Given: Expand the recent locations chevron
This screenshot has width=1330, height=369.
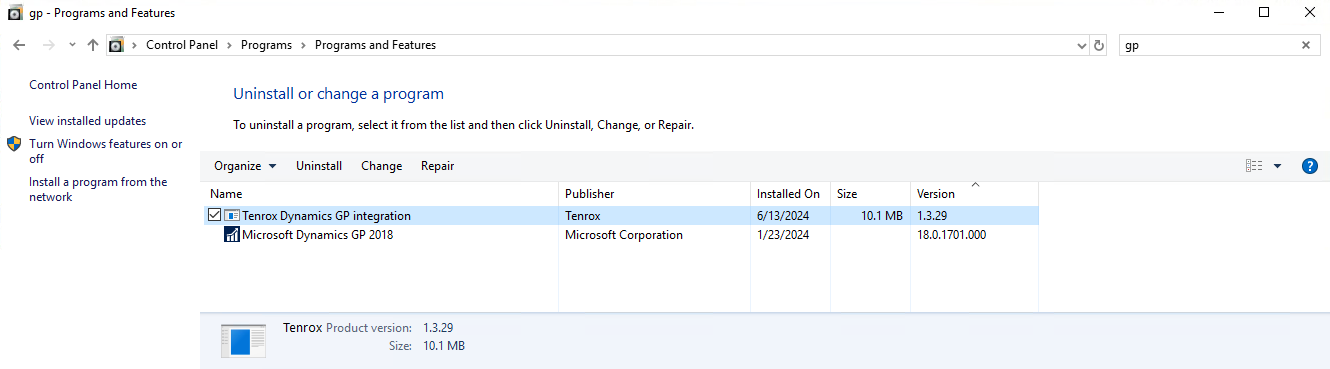Looking at the screenshot, I should tap(72, 45).
